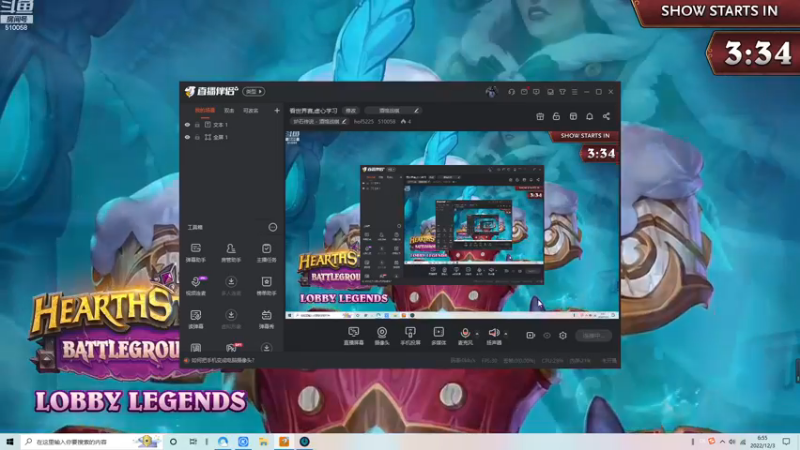Click the 修改 button beside stream title
The height and width of the screenshot is (450, 800).
click(x=351, y=111)
